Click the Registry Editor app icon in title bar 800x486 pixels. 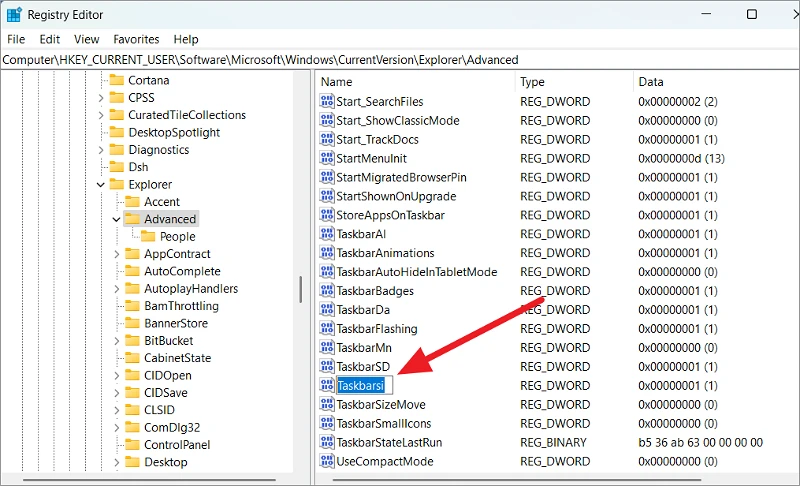pos(13,15)
